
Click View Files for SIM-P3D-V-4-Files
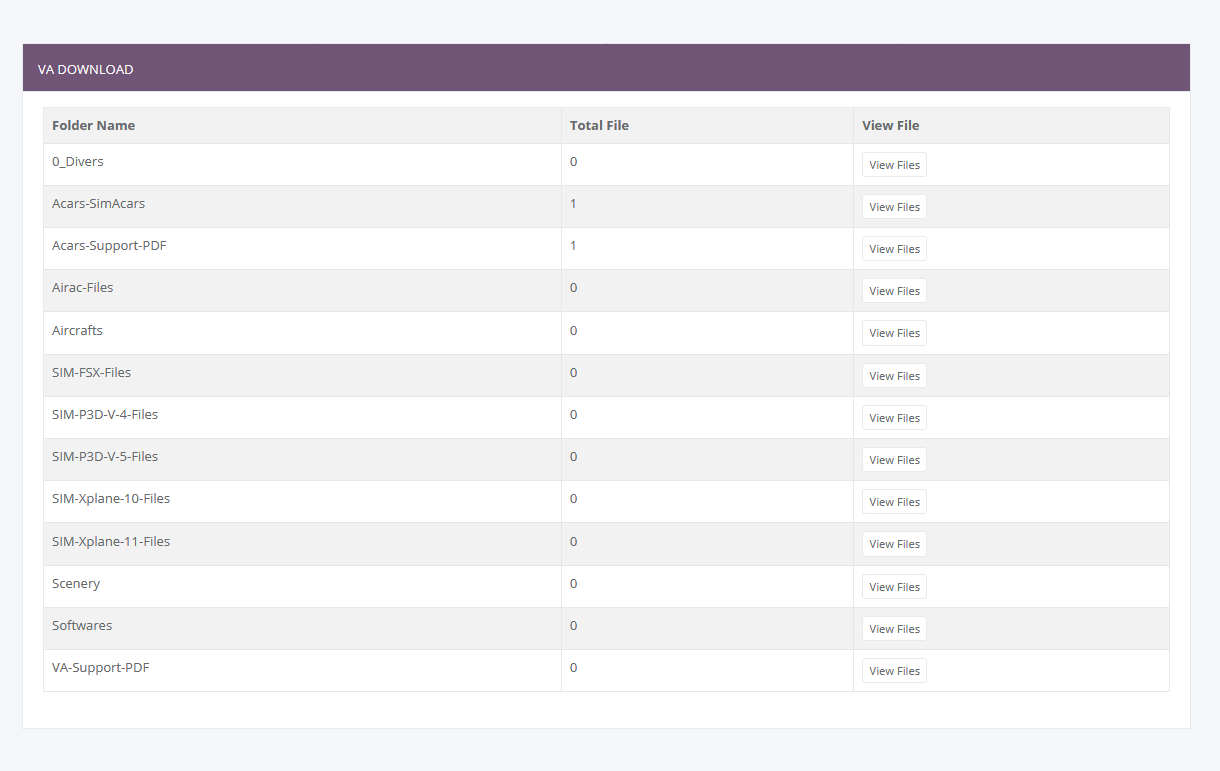click(894, 418)
